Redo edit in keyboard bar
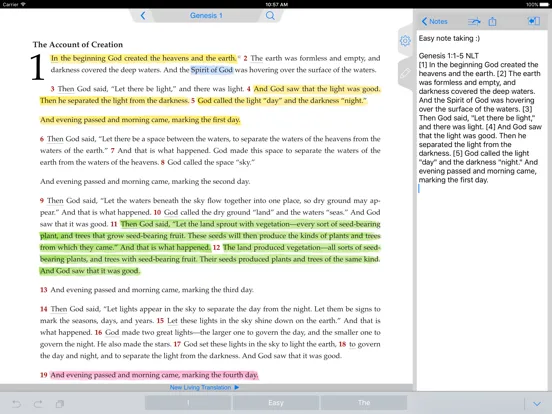The width and height of the screenshot is (552, 414). click(x=38, y=404)
